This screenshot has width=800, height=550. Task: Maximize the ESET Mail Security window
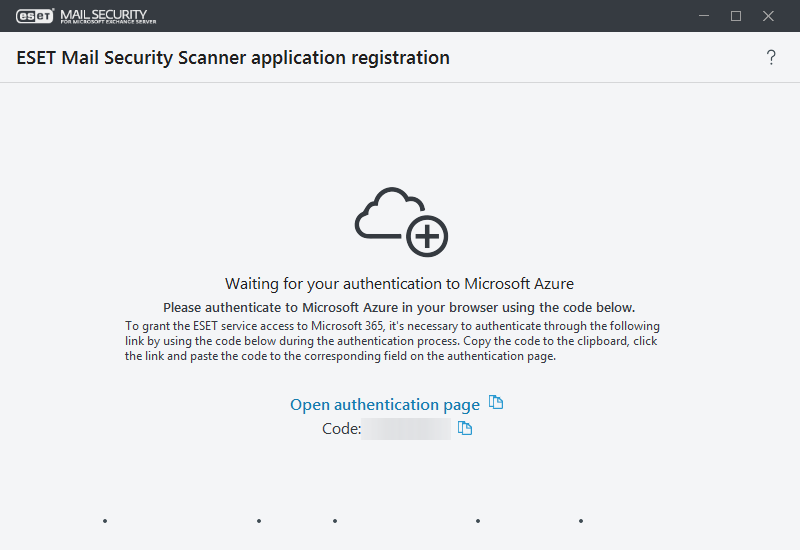click(x=736, y=16)
